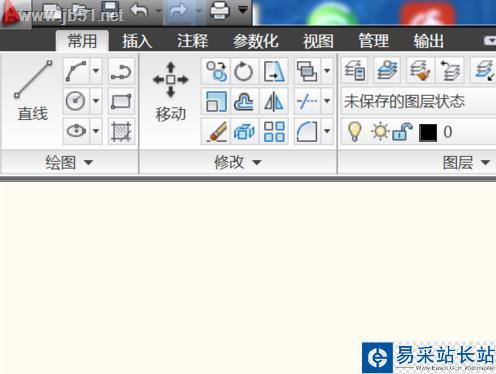Switch to the Annotate (注释) tab
Screen dimensions: 496x374
click(192, 41)
